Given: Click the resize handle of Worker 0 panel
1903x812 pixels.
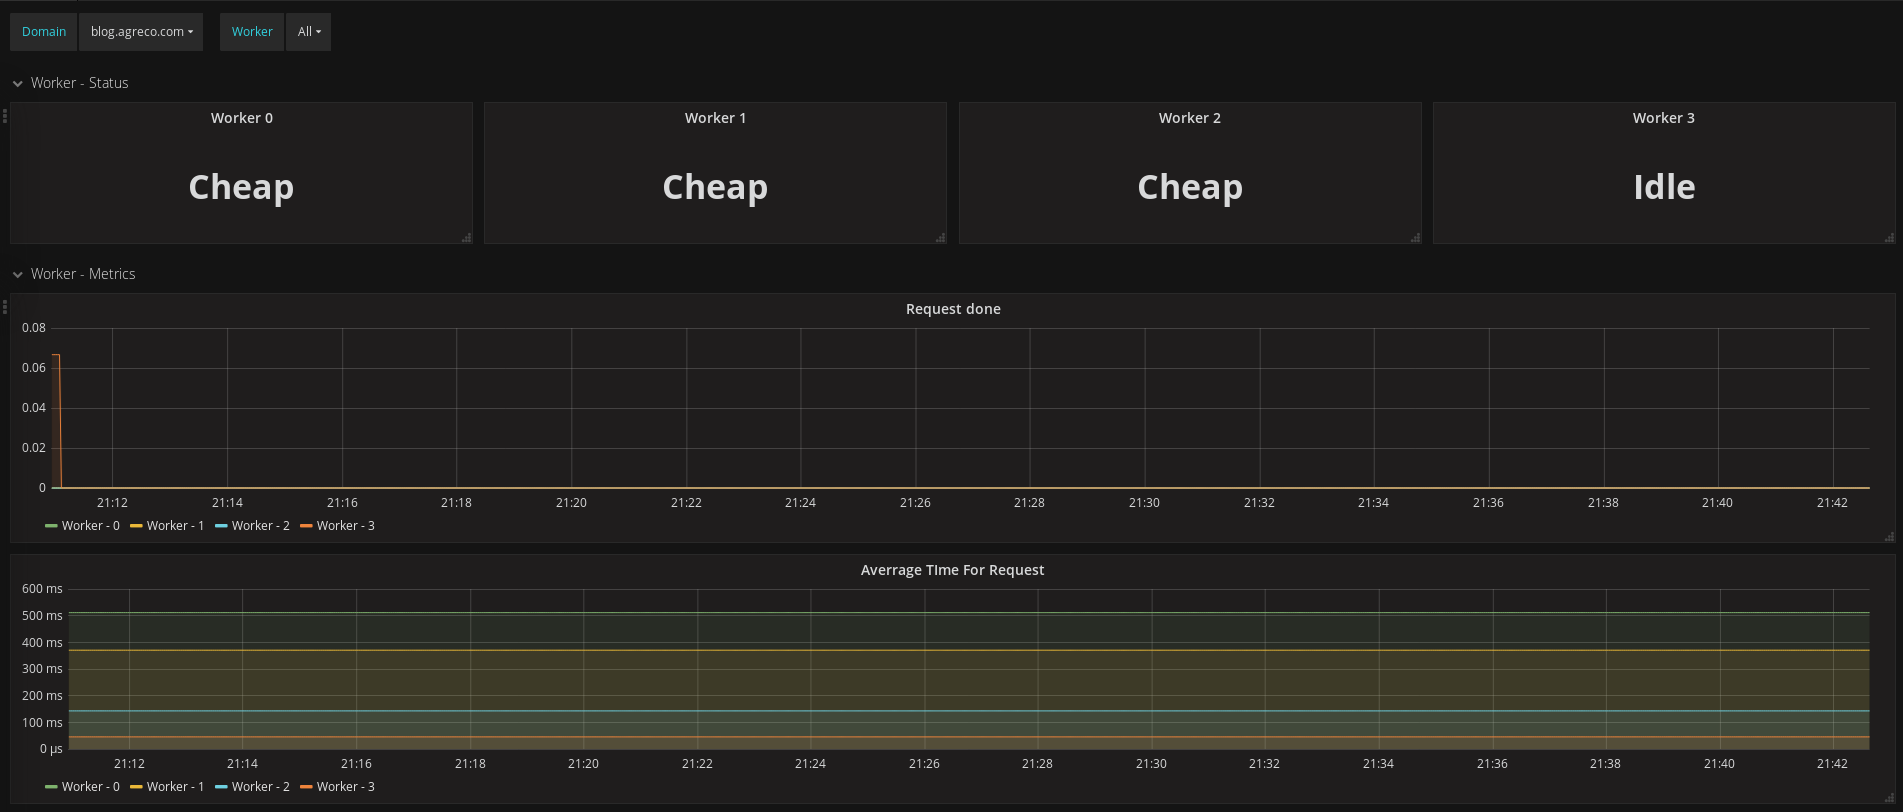Looking at the screenshot, I should coord(467,238).
